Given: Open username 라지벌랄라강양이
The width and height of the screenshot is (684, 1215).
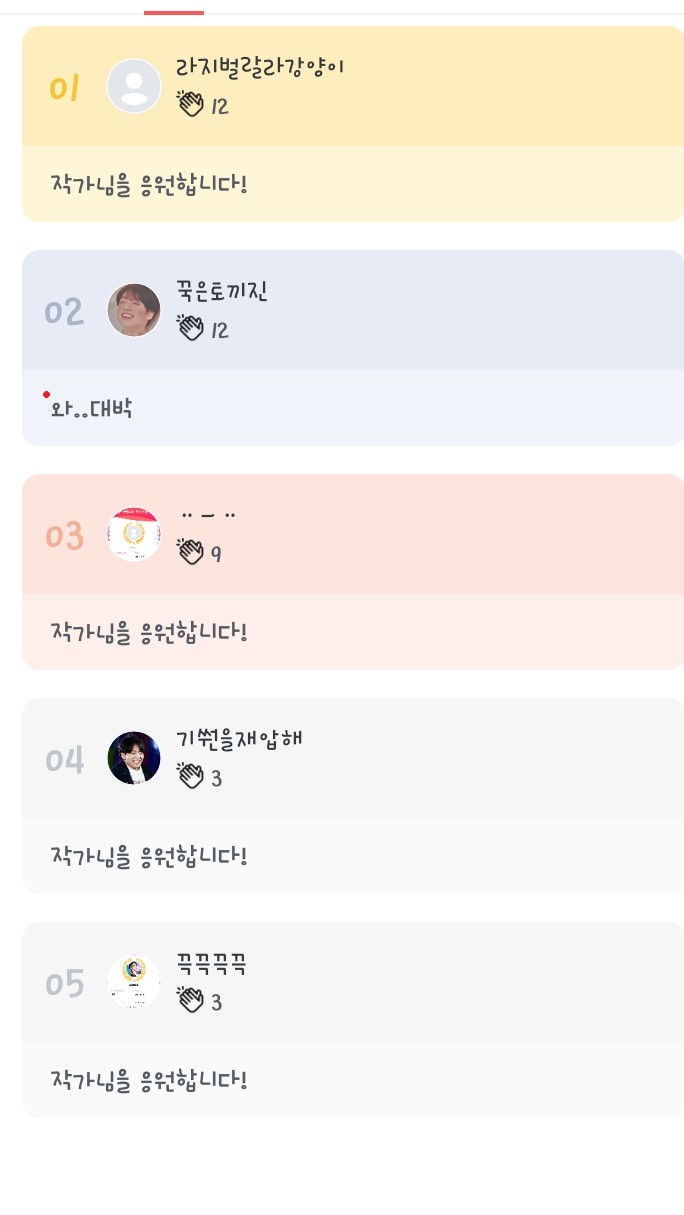Looking at the screenshot, I should coord(259,68).
